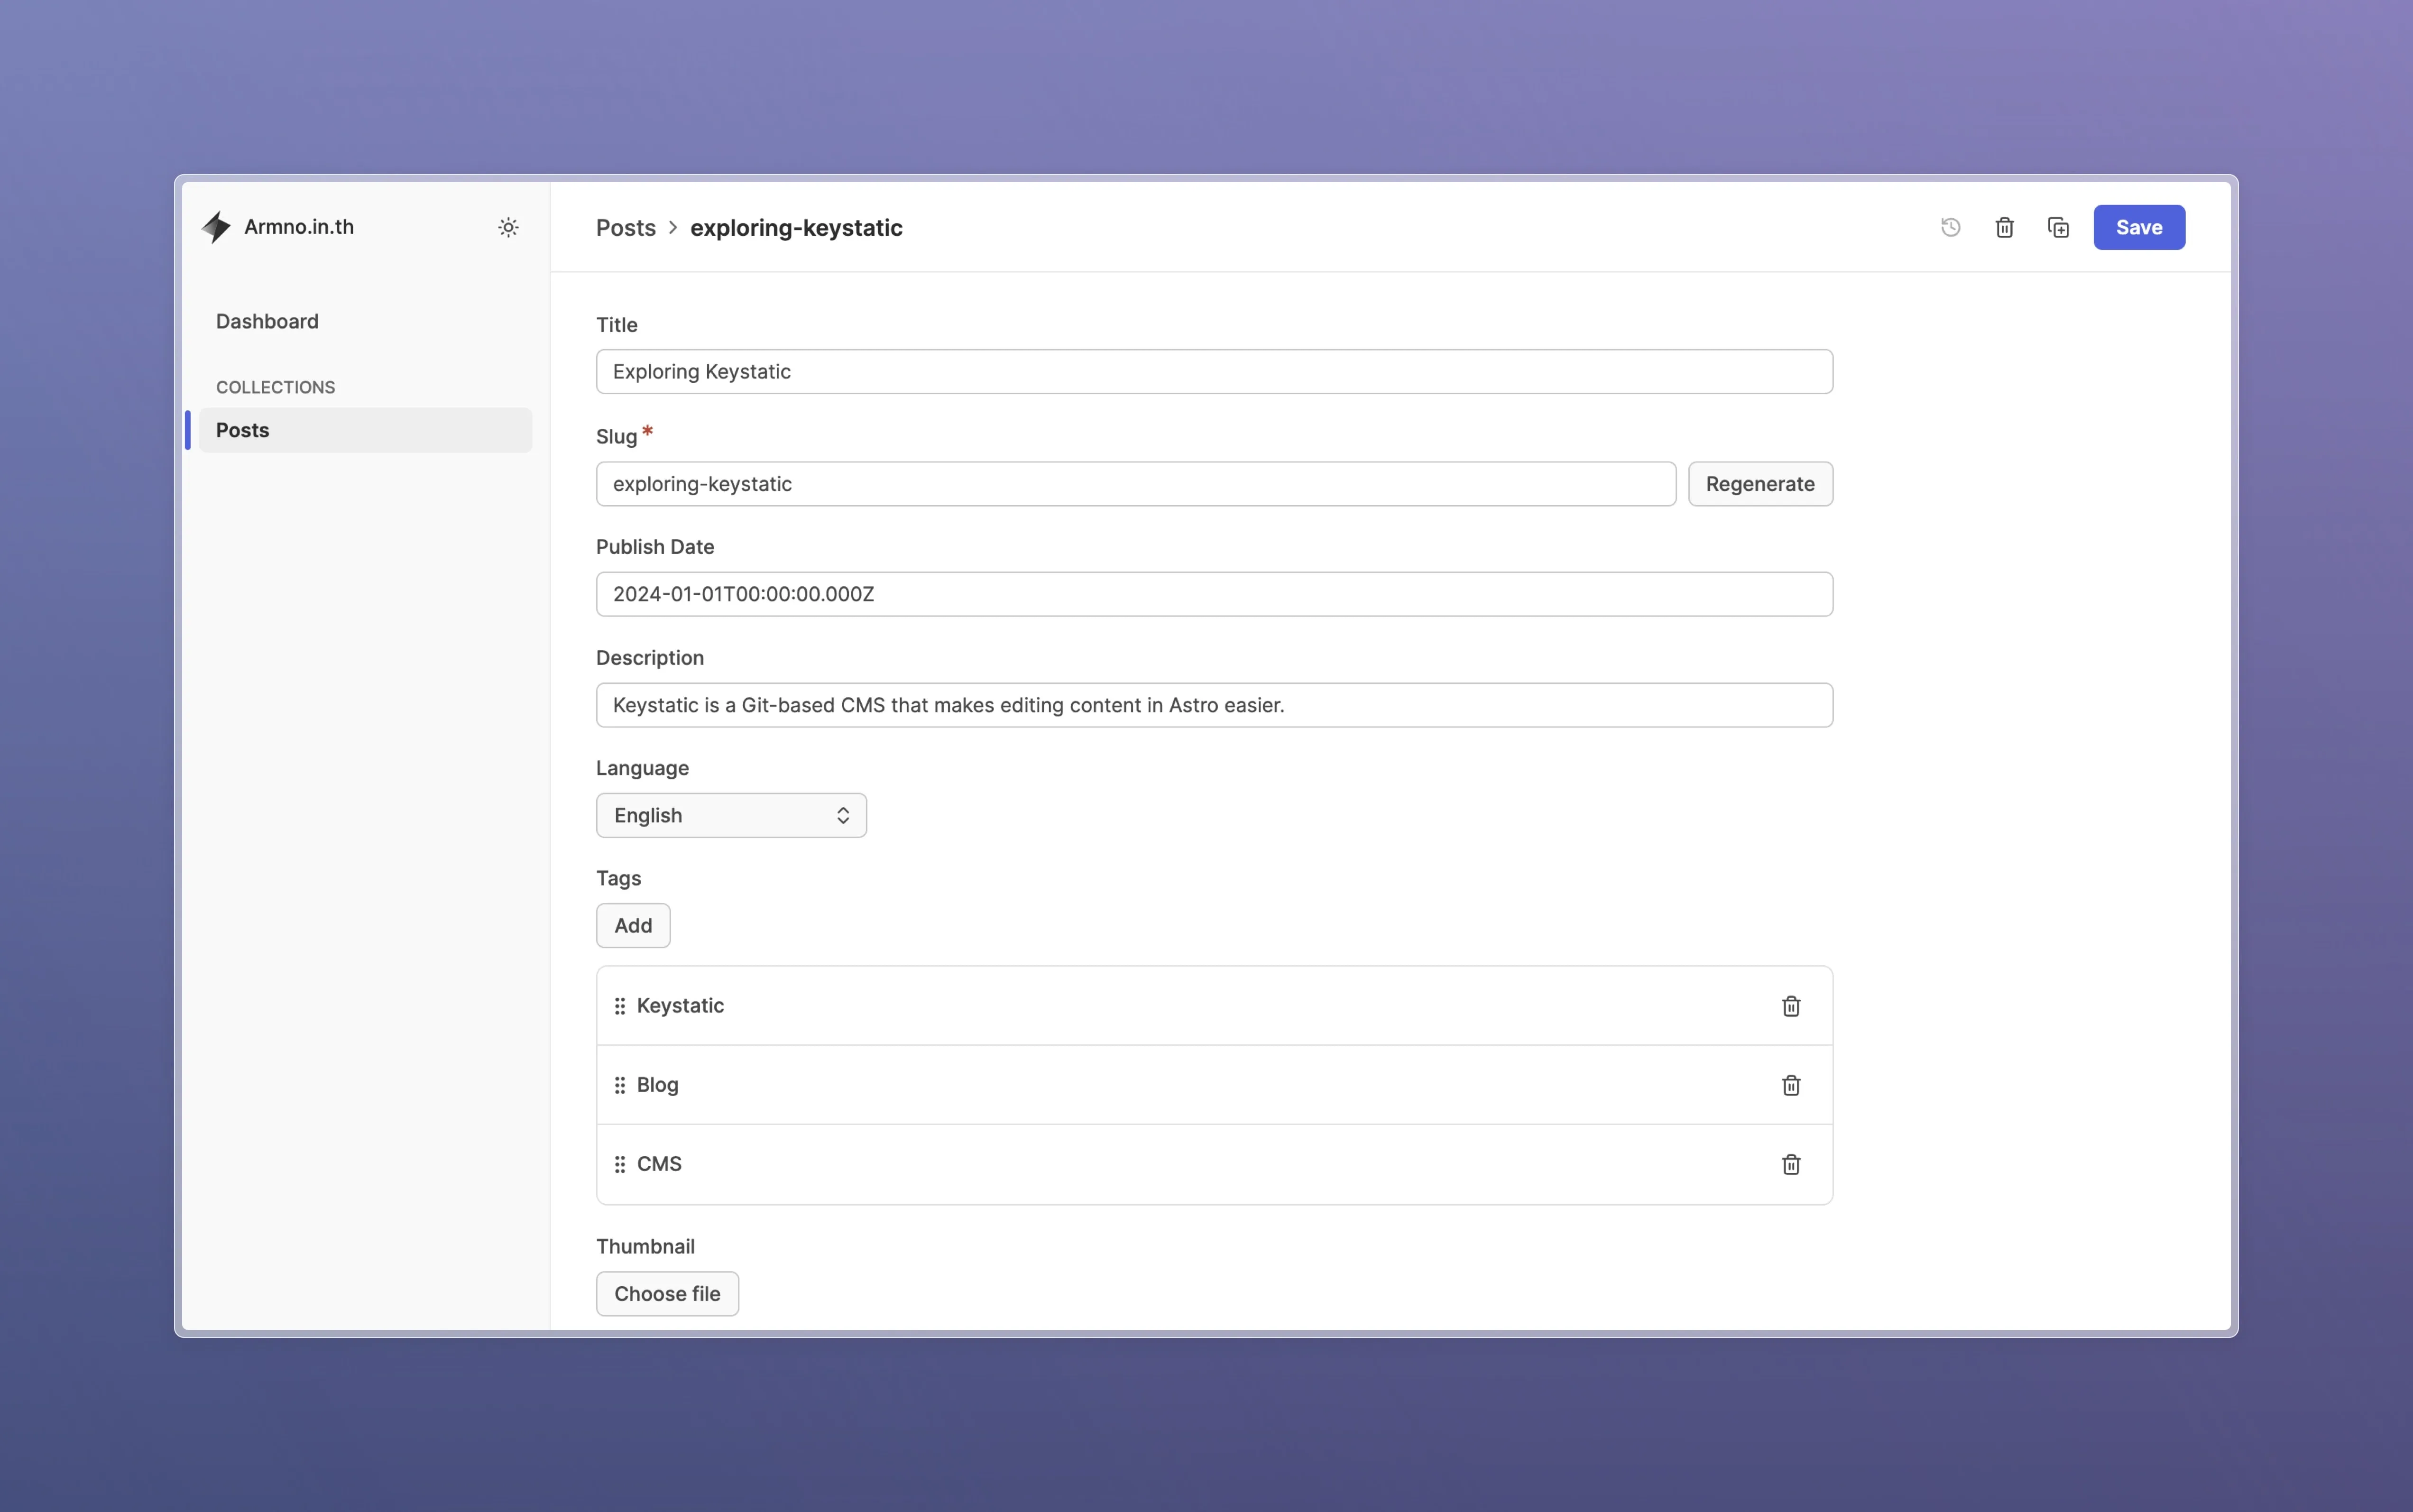Viewport: 2413px width, 1512px height.
Task: Click the Regenerate slug button
Action: pyautogui.click(x=1759, y=484)
